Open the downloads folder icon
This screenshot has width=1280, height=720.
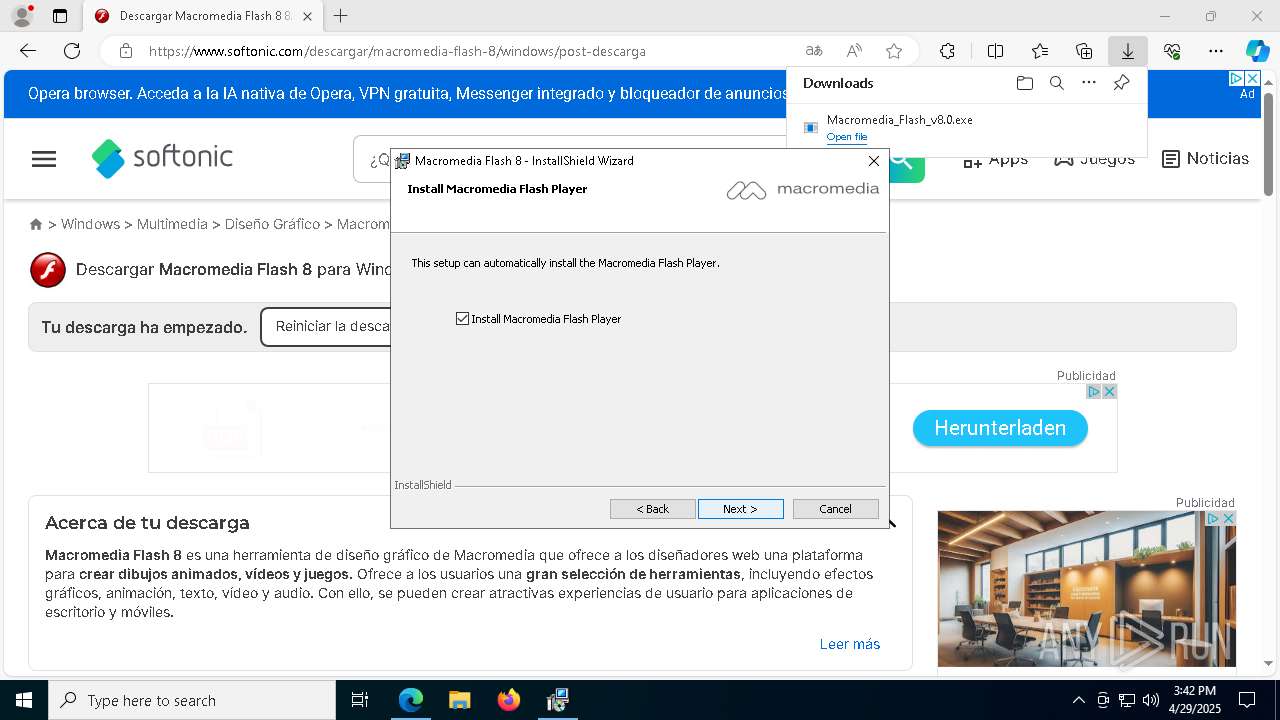(1024, 83)
